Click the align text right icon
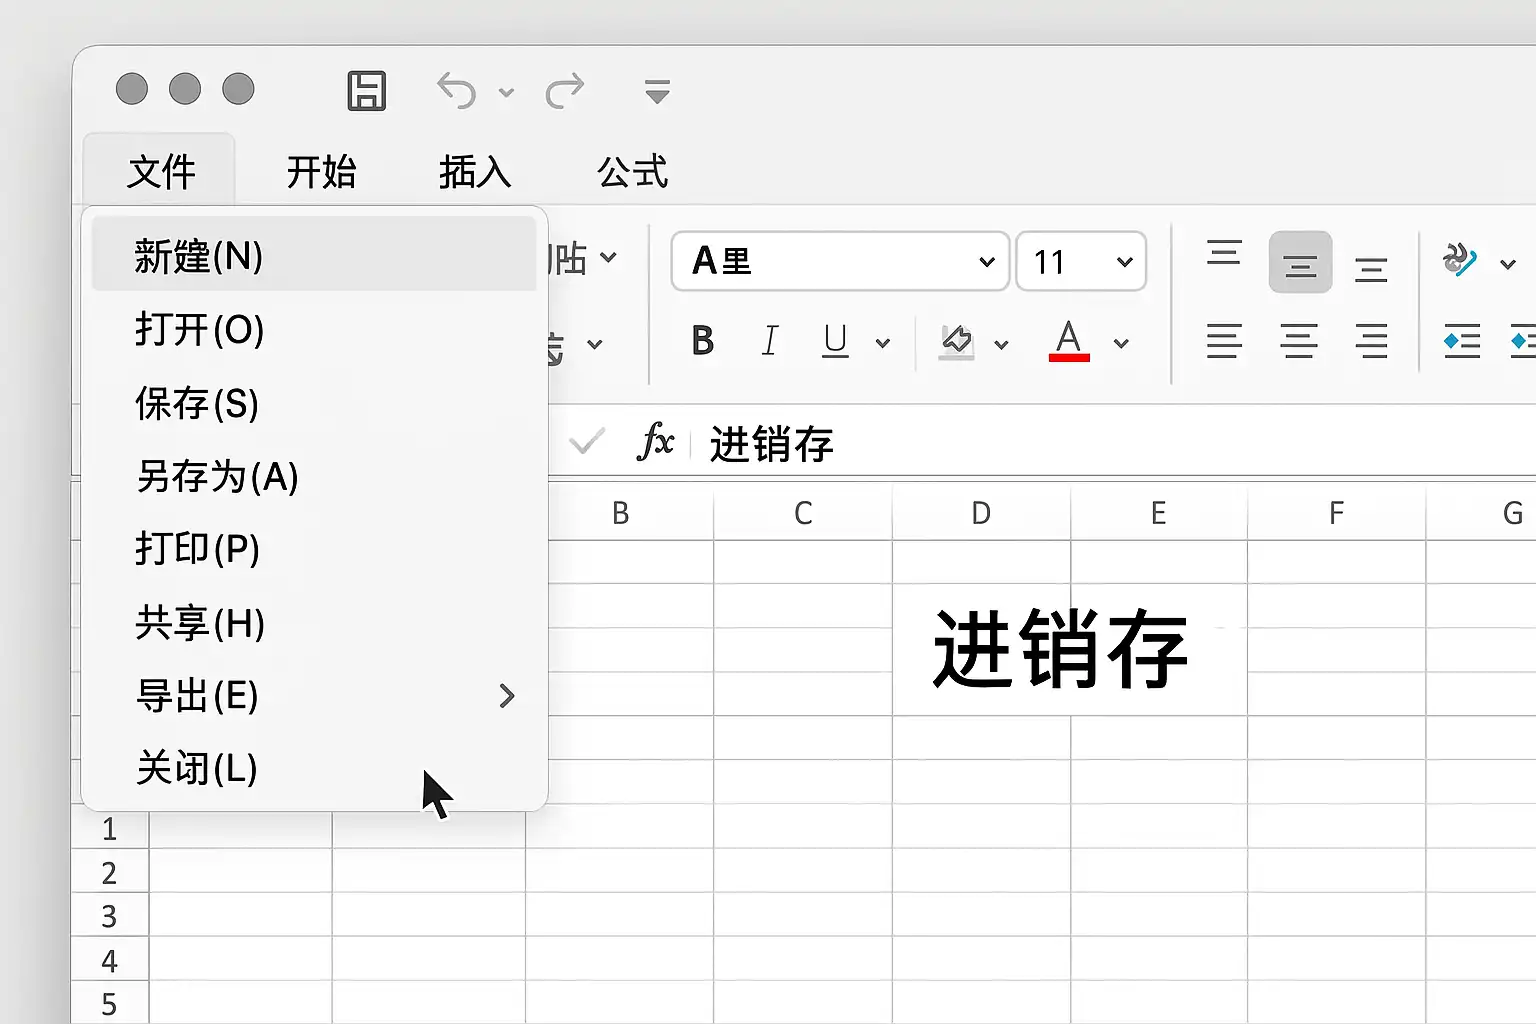 pyautogui.click(x=1371, y=342)
